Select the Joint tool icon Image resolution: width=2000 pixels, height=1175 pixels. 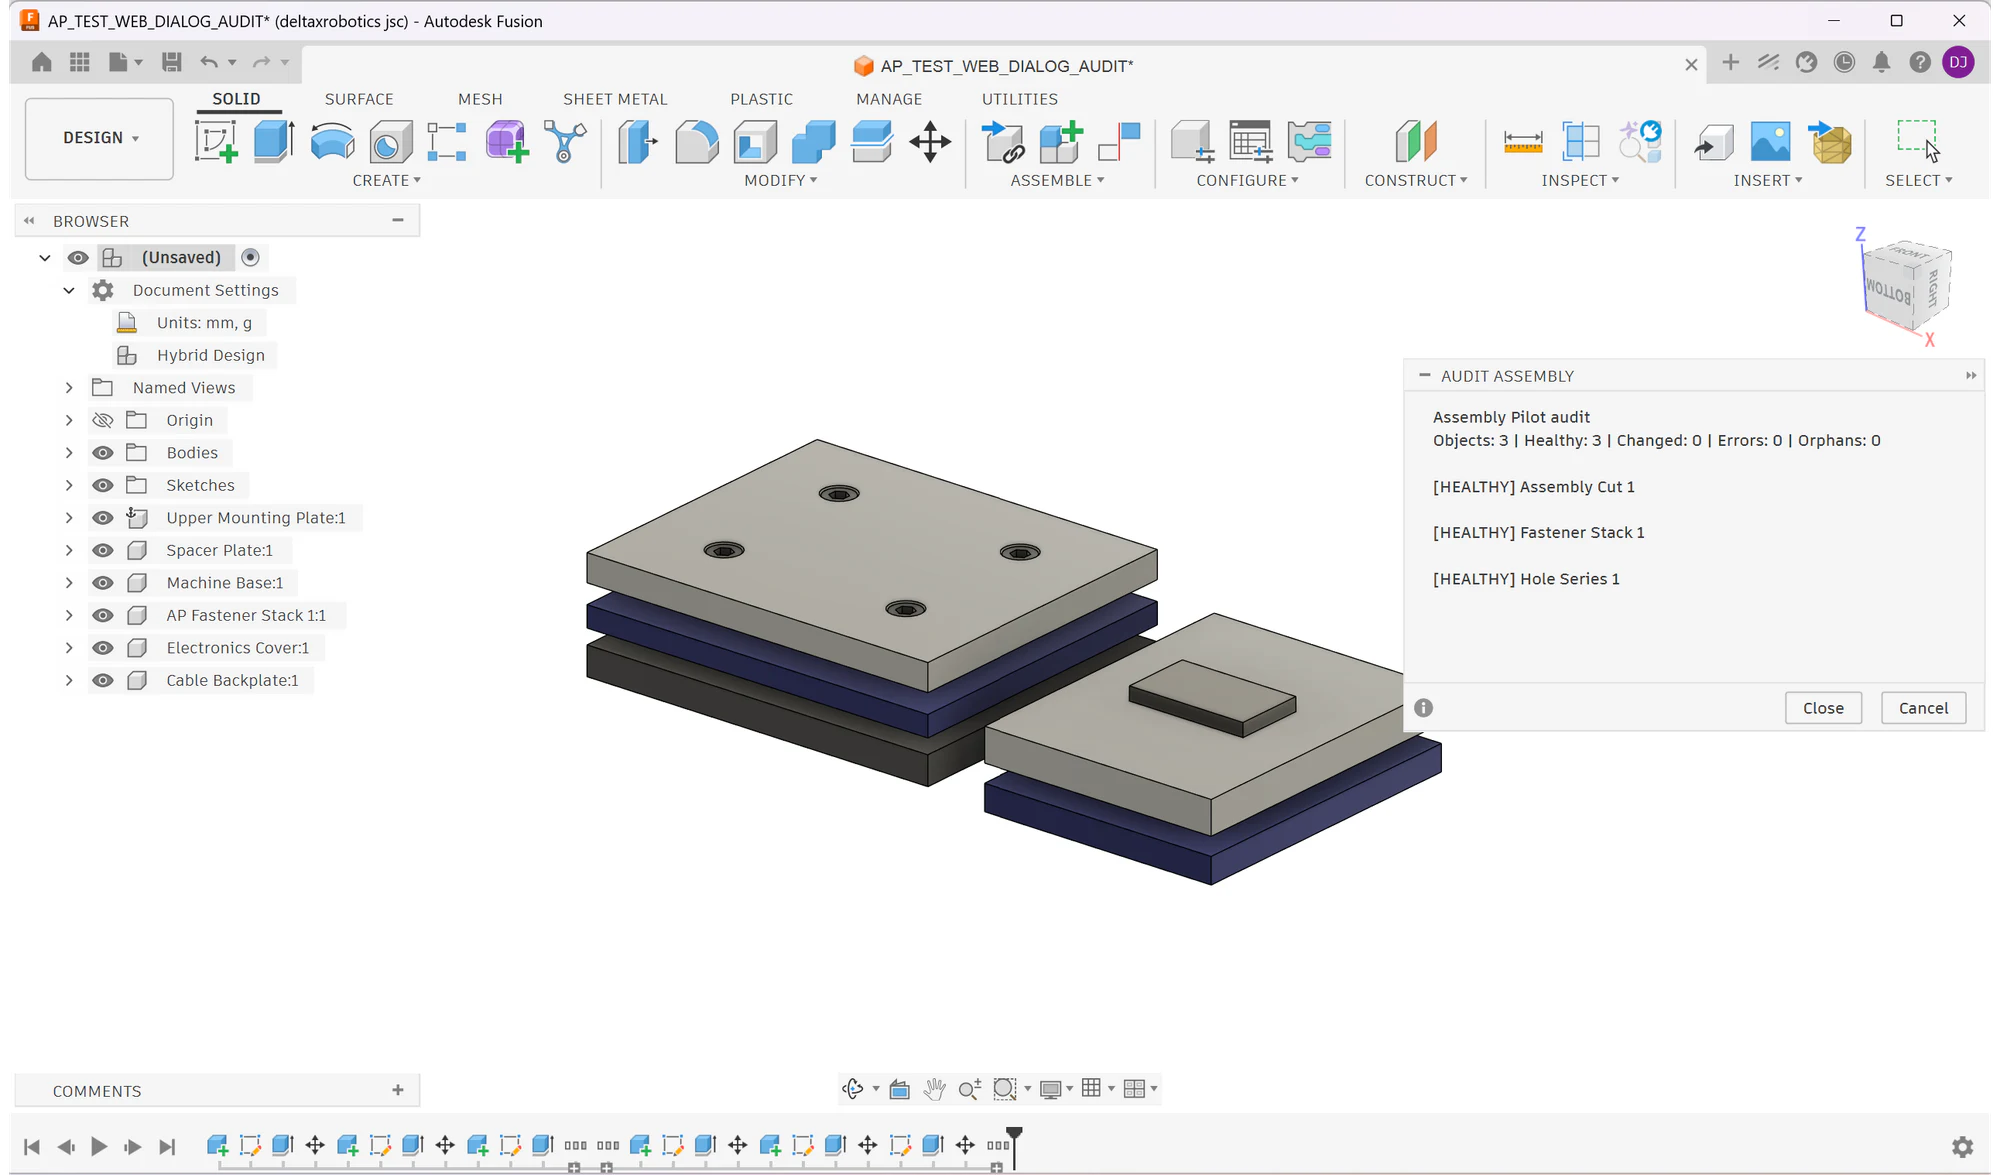[1119, 141]
